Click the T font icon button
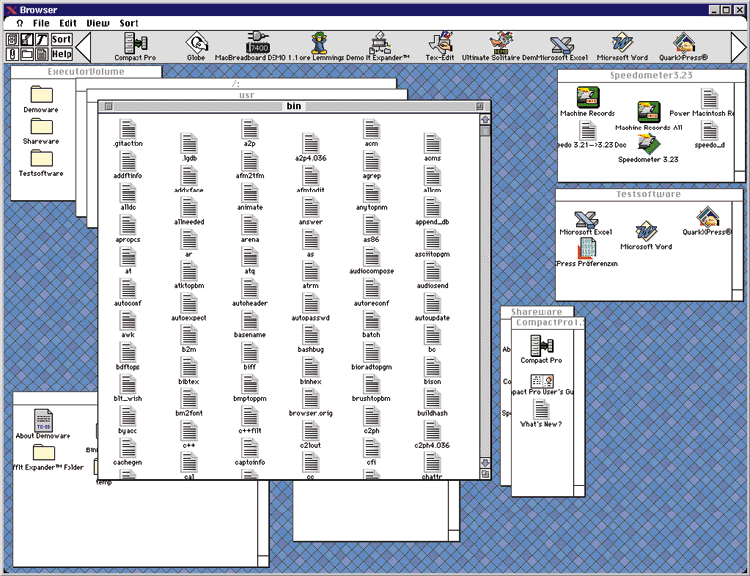Viewport: 750px width, 576px height. [42, 39]
